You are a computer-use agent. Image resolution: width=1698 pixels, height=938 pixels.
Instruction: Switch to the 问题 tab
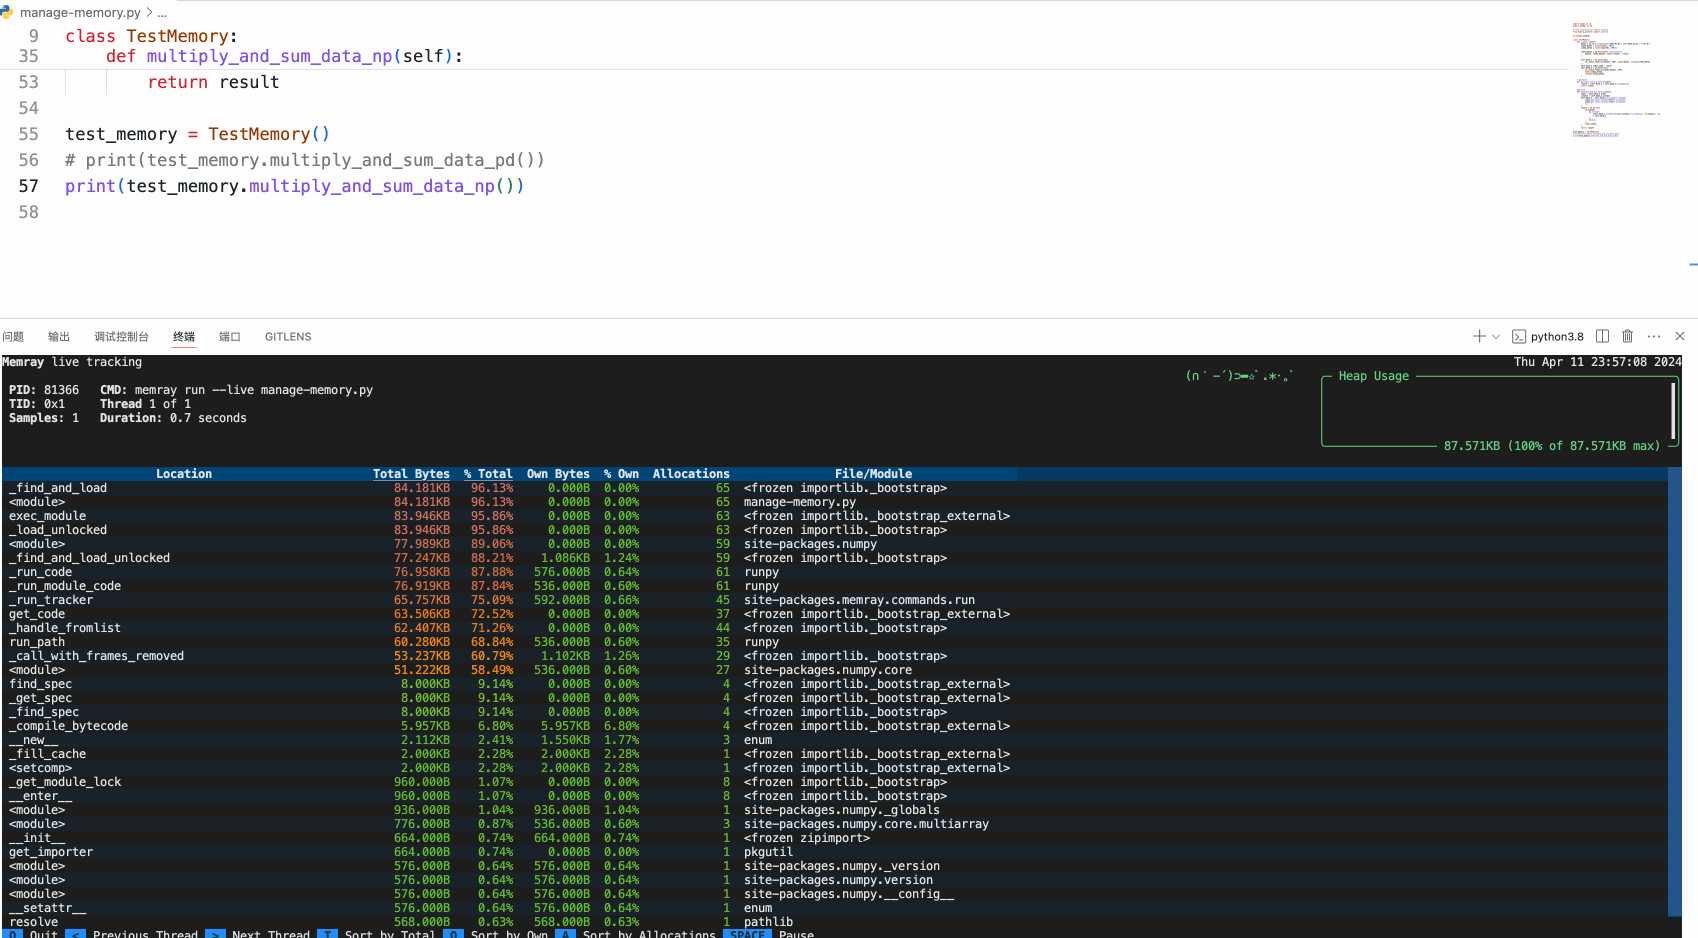click(13, 337)
